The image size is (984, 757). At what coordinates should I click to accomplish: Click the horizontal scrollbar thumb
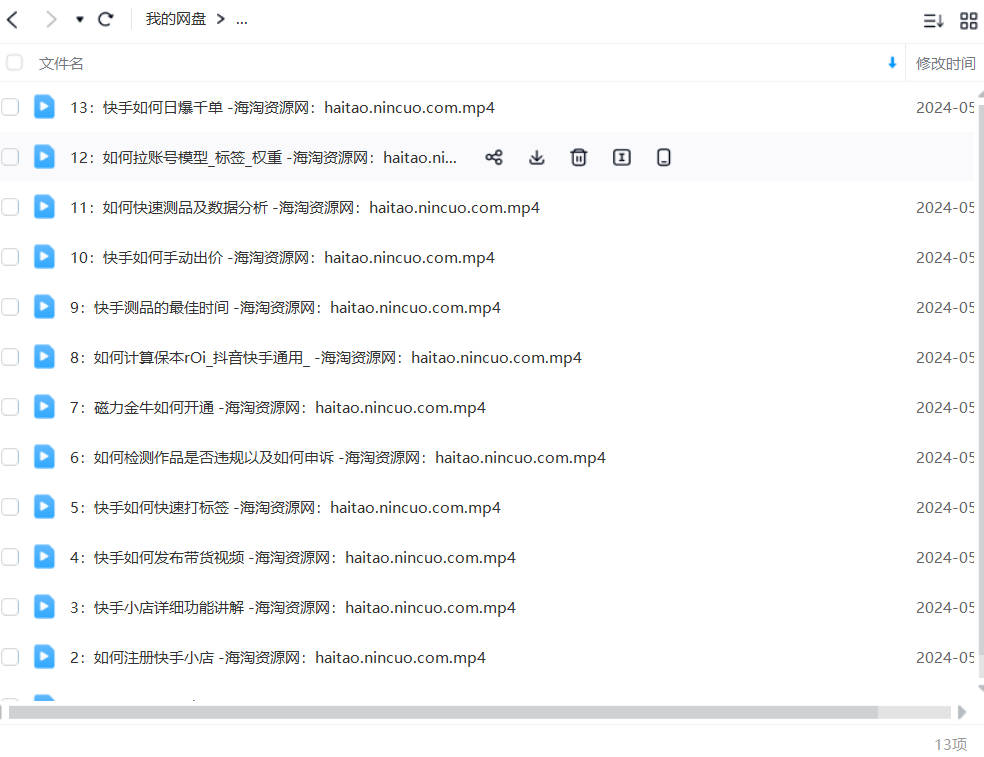pos(443,712)
